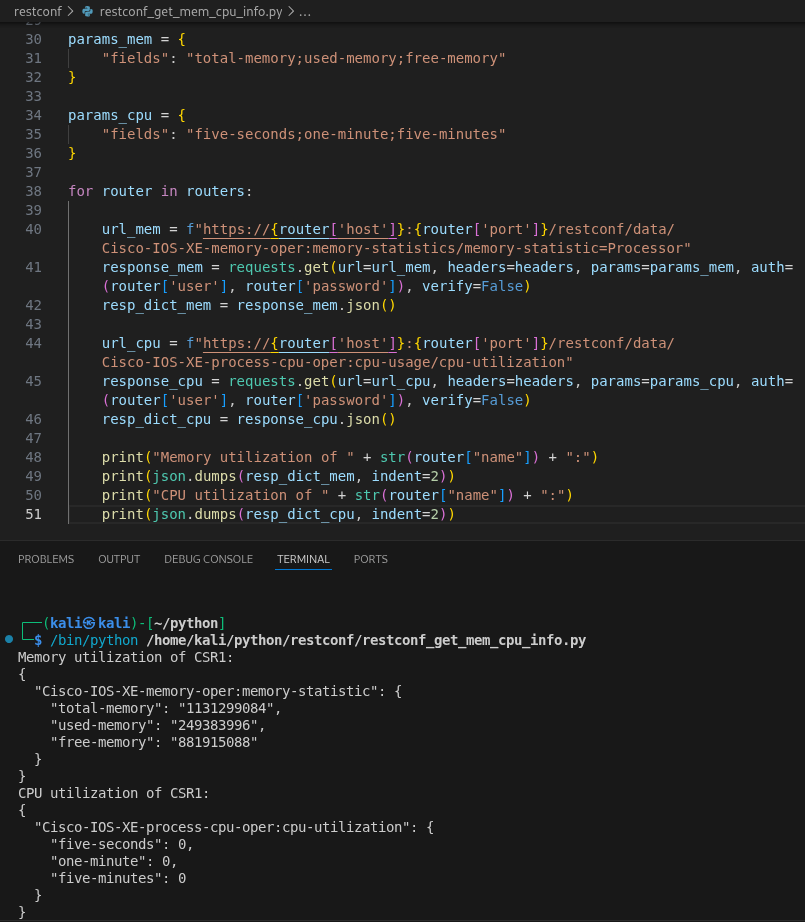Click resp_dict_mem on line 42
This screenshot has width=805, height=922.
click(x=156, y=305)
